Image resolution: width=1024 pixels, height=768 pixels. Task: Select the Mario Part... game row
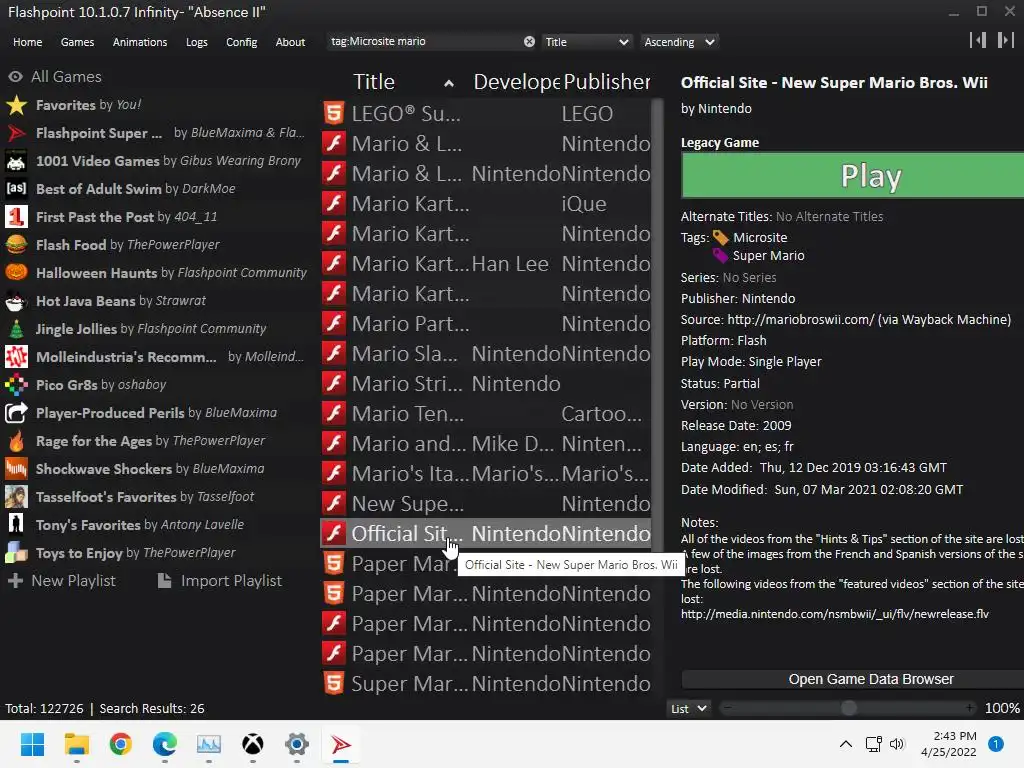click(x=487, y=323)
